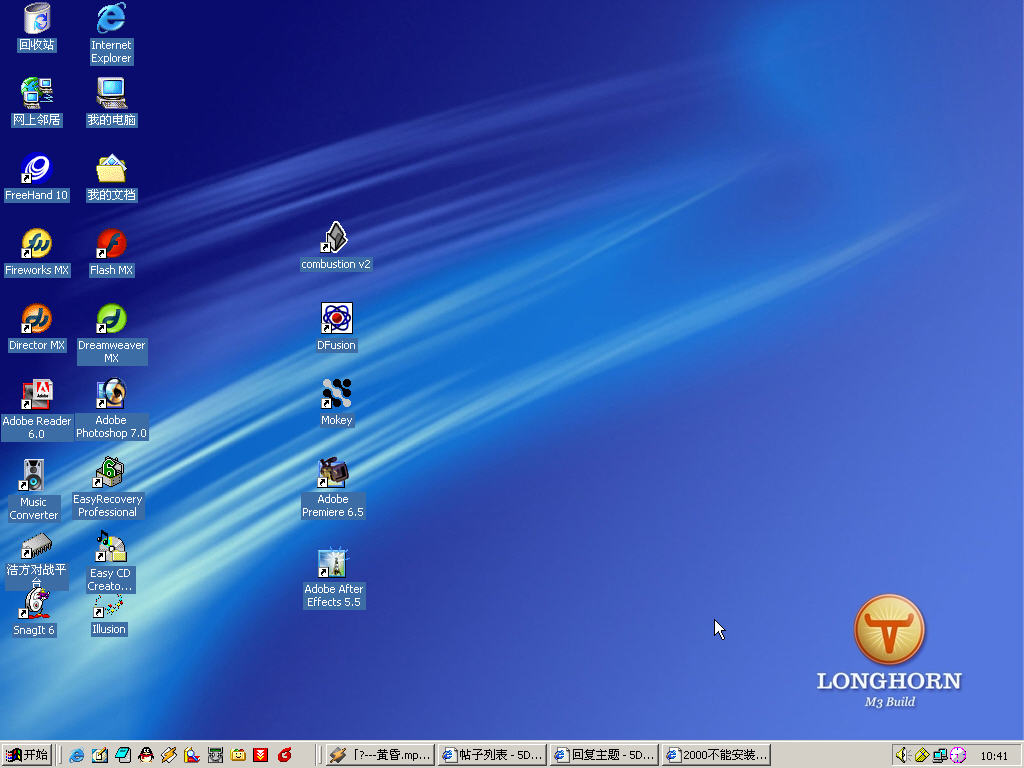The image size is (1024, 768).
Task: Click the yellow diamond tray icon
Action: 921,756
